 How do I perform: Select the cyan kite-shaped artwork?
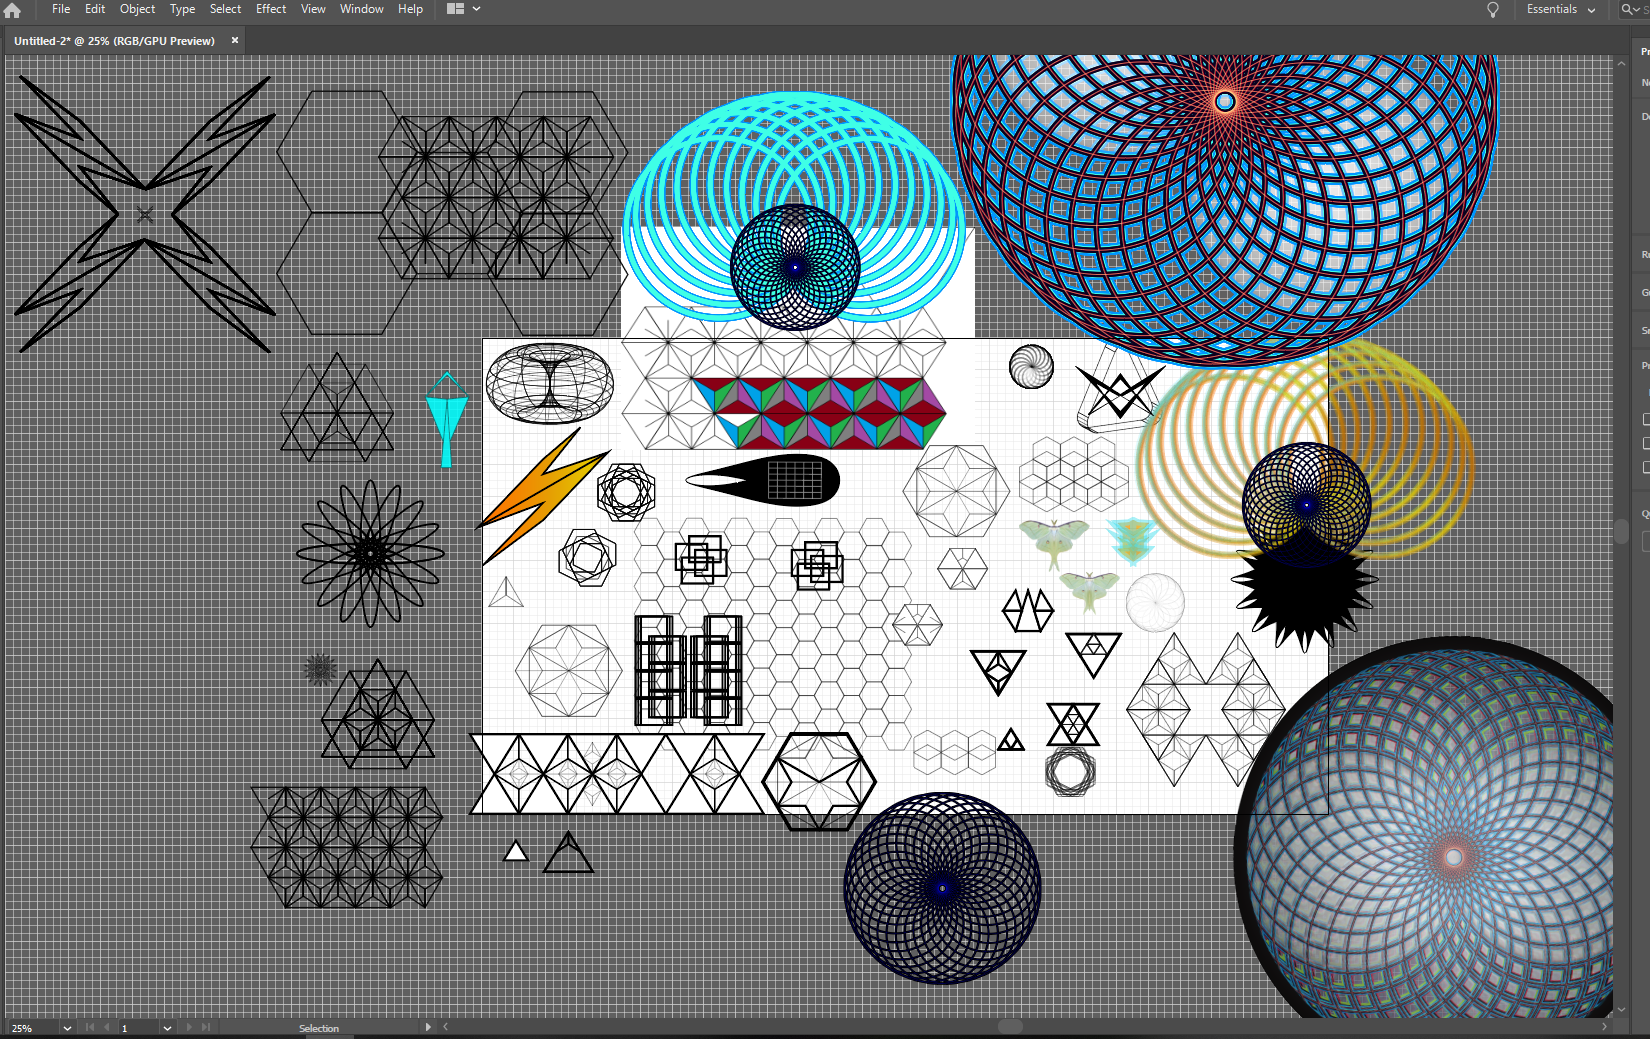(446, 419)
